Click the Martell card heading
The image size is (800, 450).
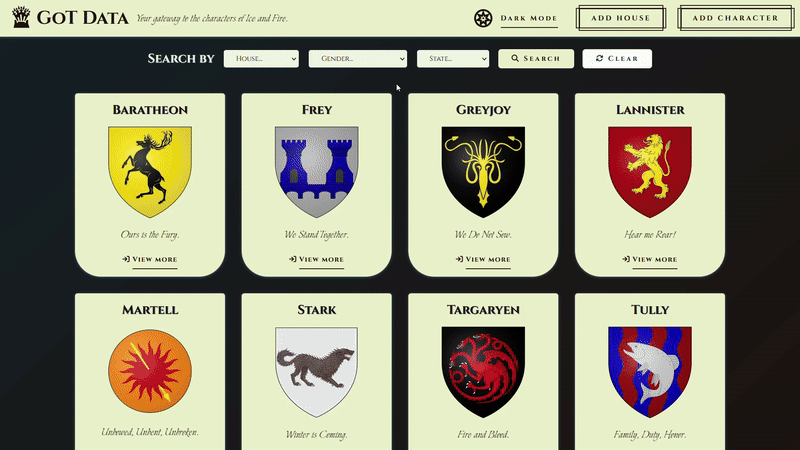point(150,310)
